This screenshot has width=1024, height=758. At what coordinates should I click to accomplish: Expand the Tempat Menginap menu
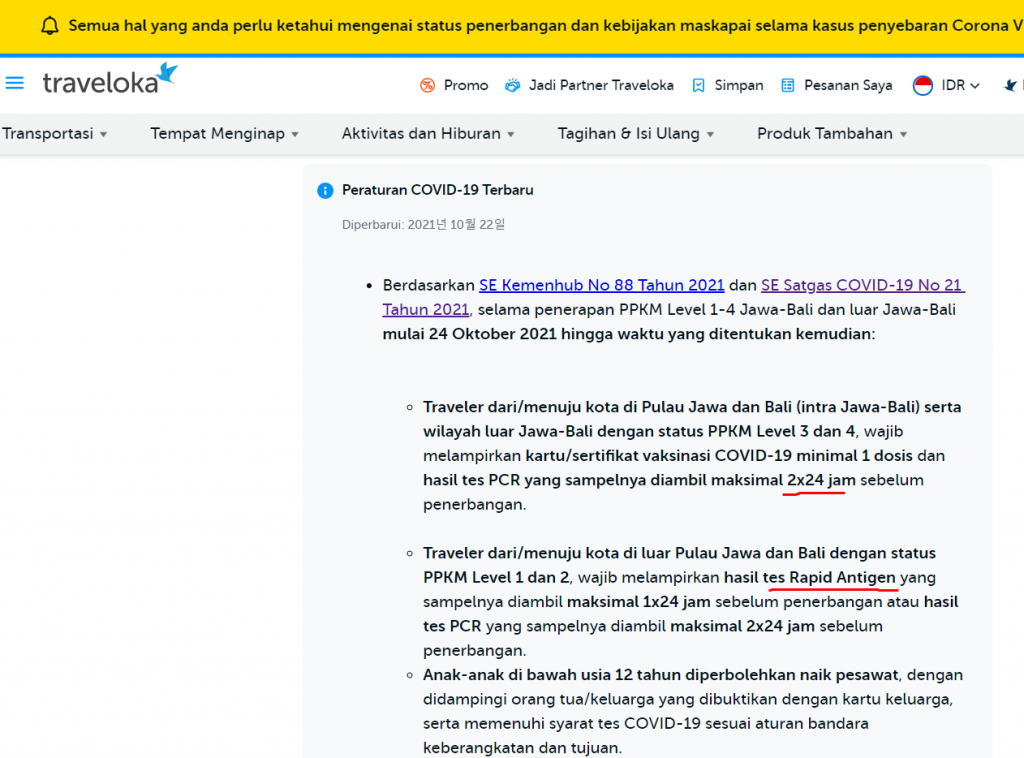click(224, 134)
